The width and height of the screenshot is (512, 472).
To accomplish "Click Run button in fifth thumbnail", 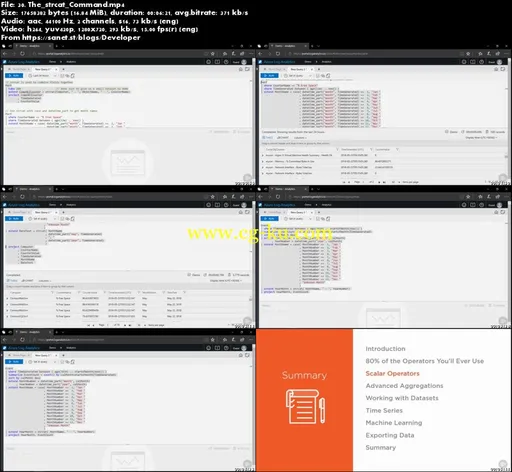I will [14, 362].
